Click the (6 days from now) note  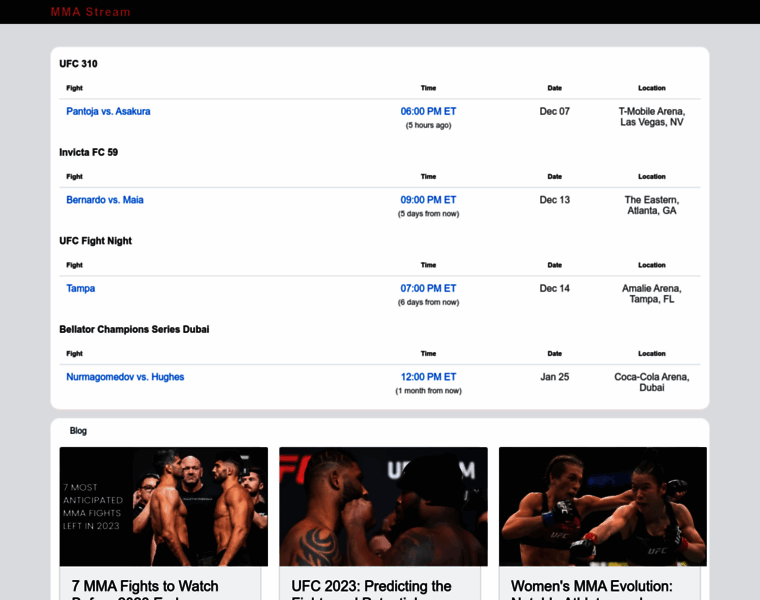pyautogui.click(x=428, y=302)
